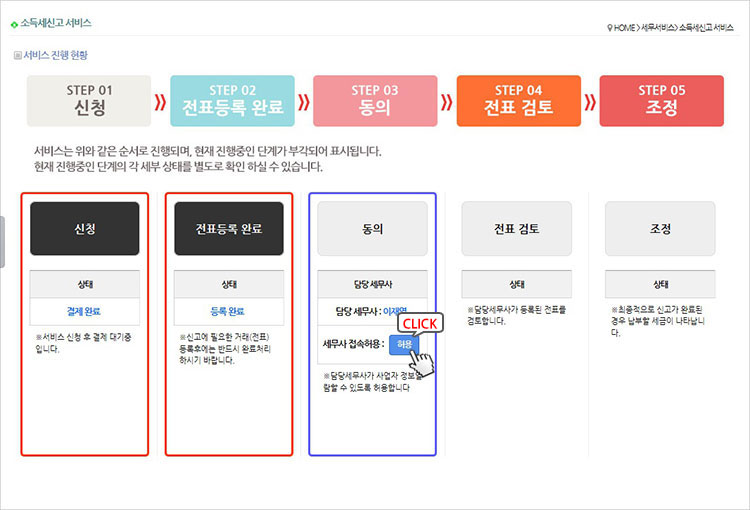Open the red STEP 05 조정 box
Screen dimensions: 750x510
[661, 101]
